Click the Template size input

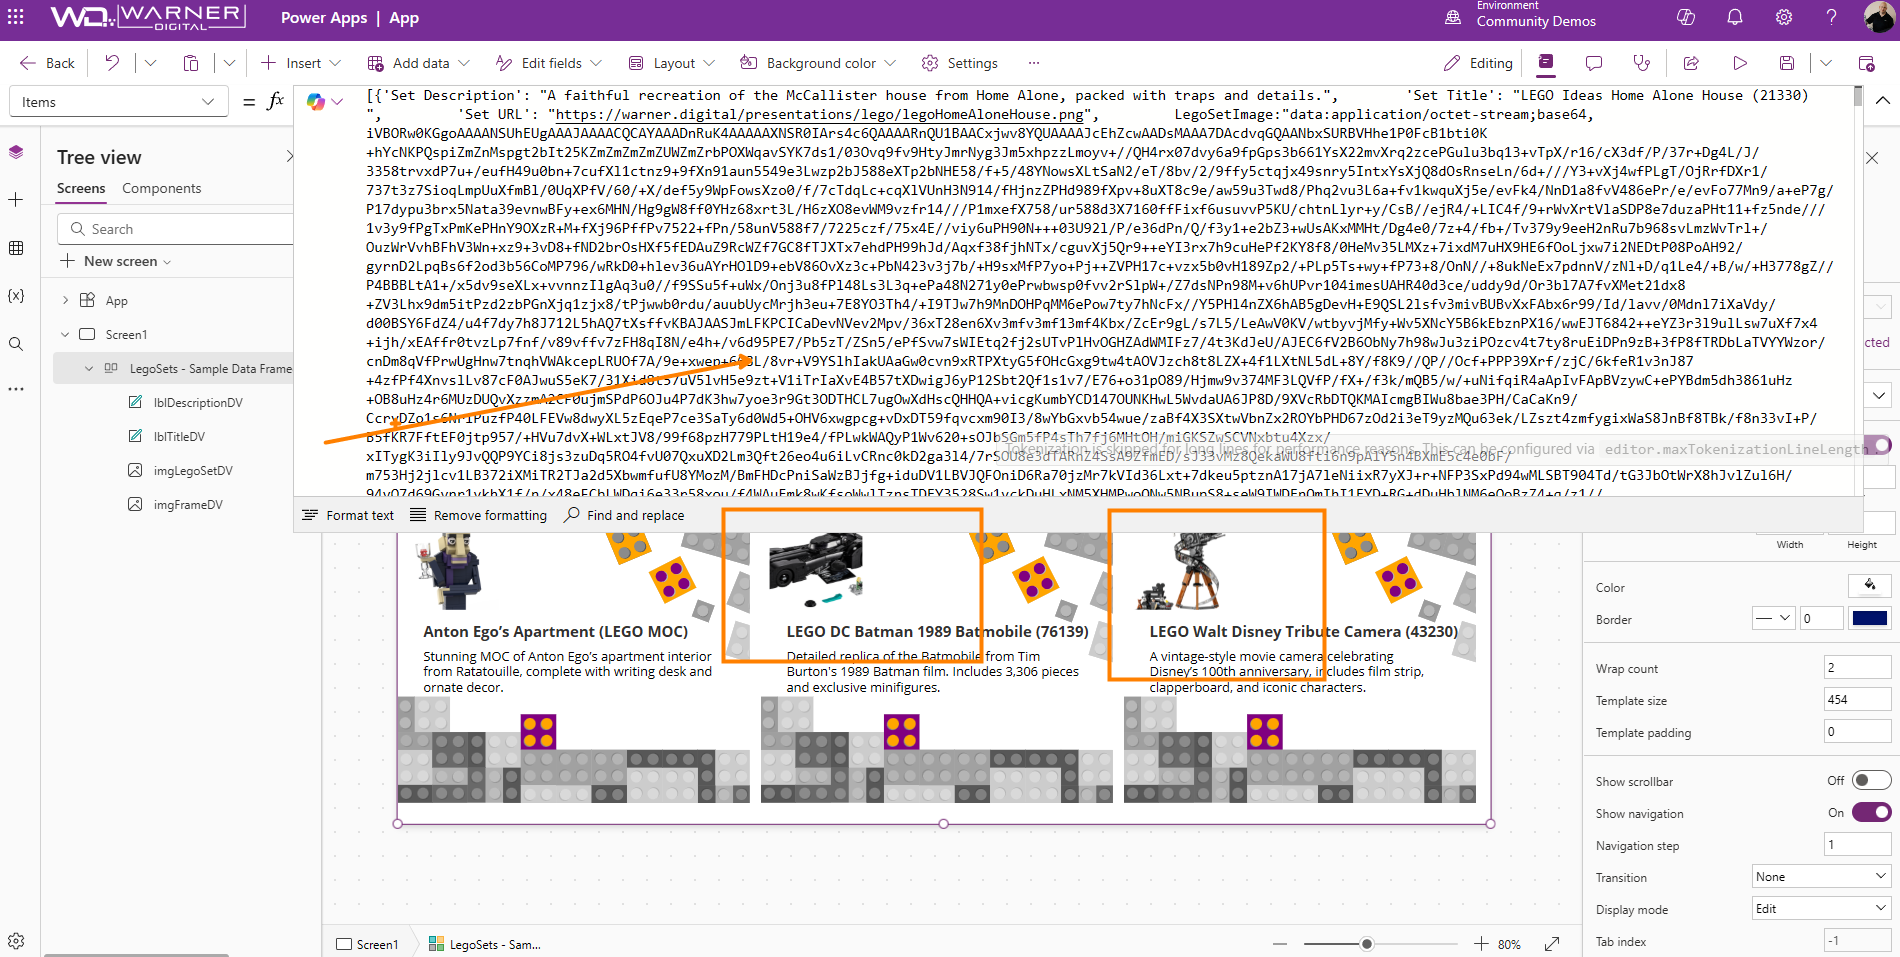click(1857, 700)
